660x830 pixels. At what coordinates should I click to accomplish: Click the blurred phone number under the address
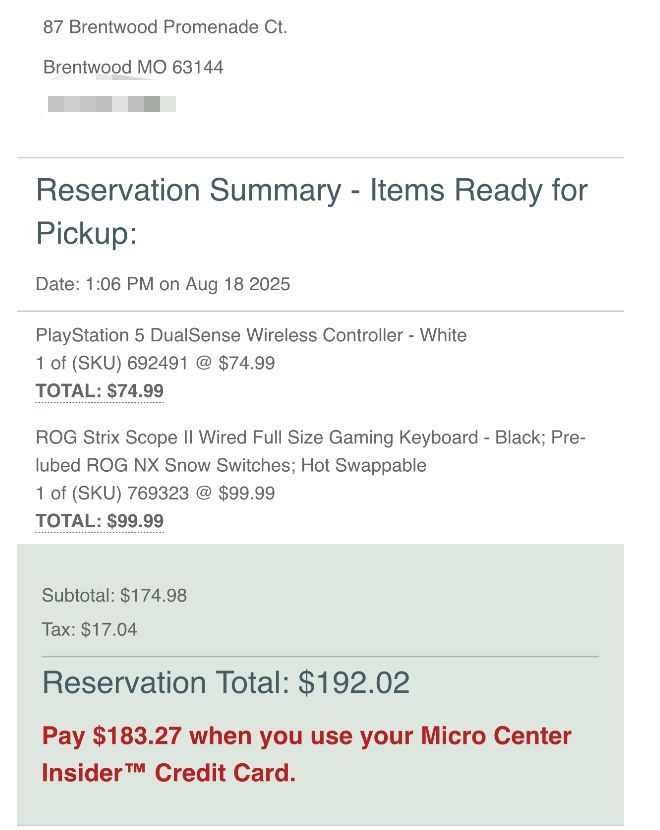pyautogui.click(x=111, y=104)
